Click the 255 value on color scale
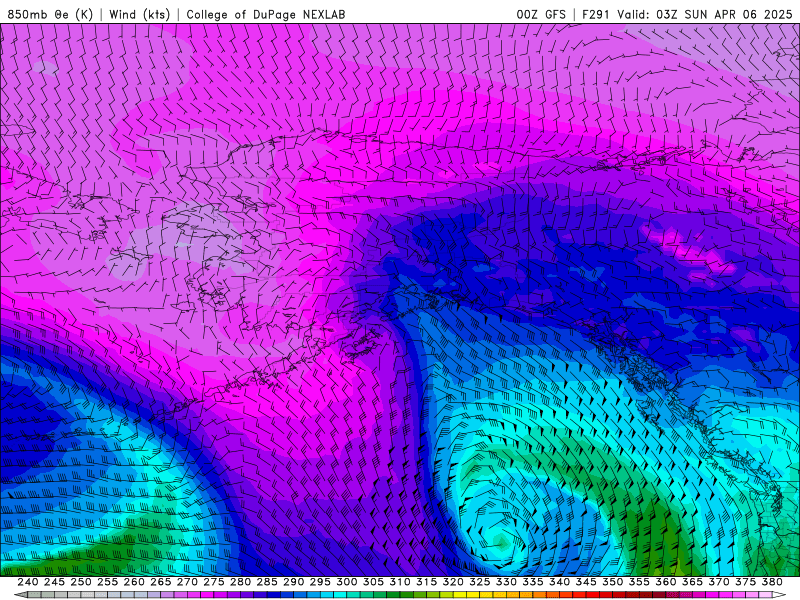The image size is (800, 600). click(107, 582)
